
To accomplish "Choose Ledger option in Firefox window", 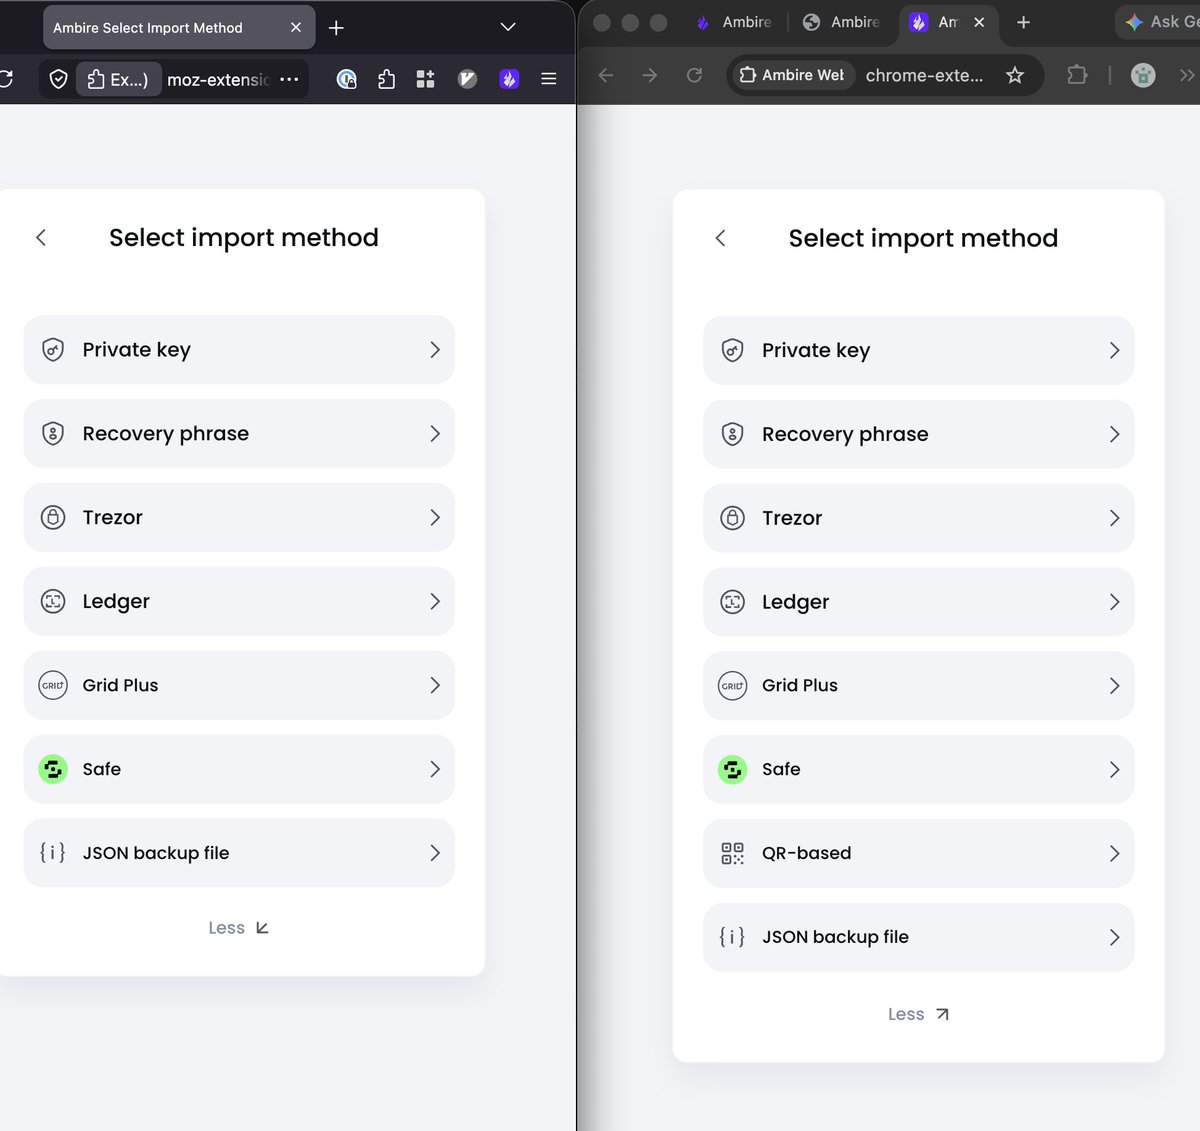I will pos(239,601).
